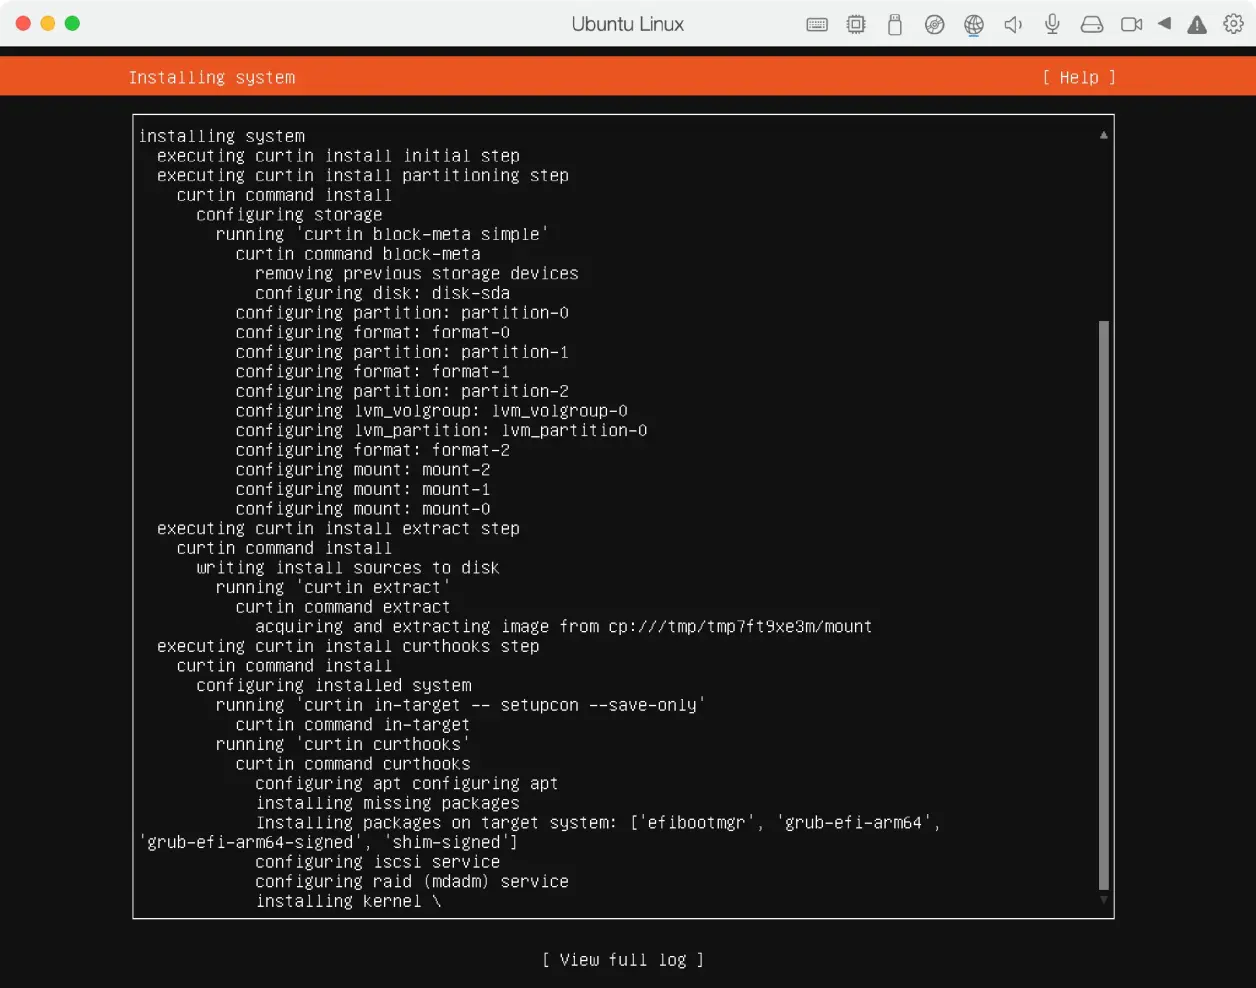Open the warning triangle alert
Viewport: 1256px width, 988px height.
[1197, 25]
